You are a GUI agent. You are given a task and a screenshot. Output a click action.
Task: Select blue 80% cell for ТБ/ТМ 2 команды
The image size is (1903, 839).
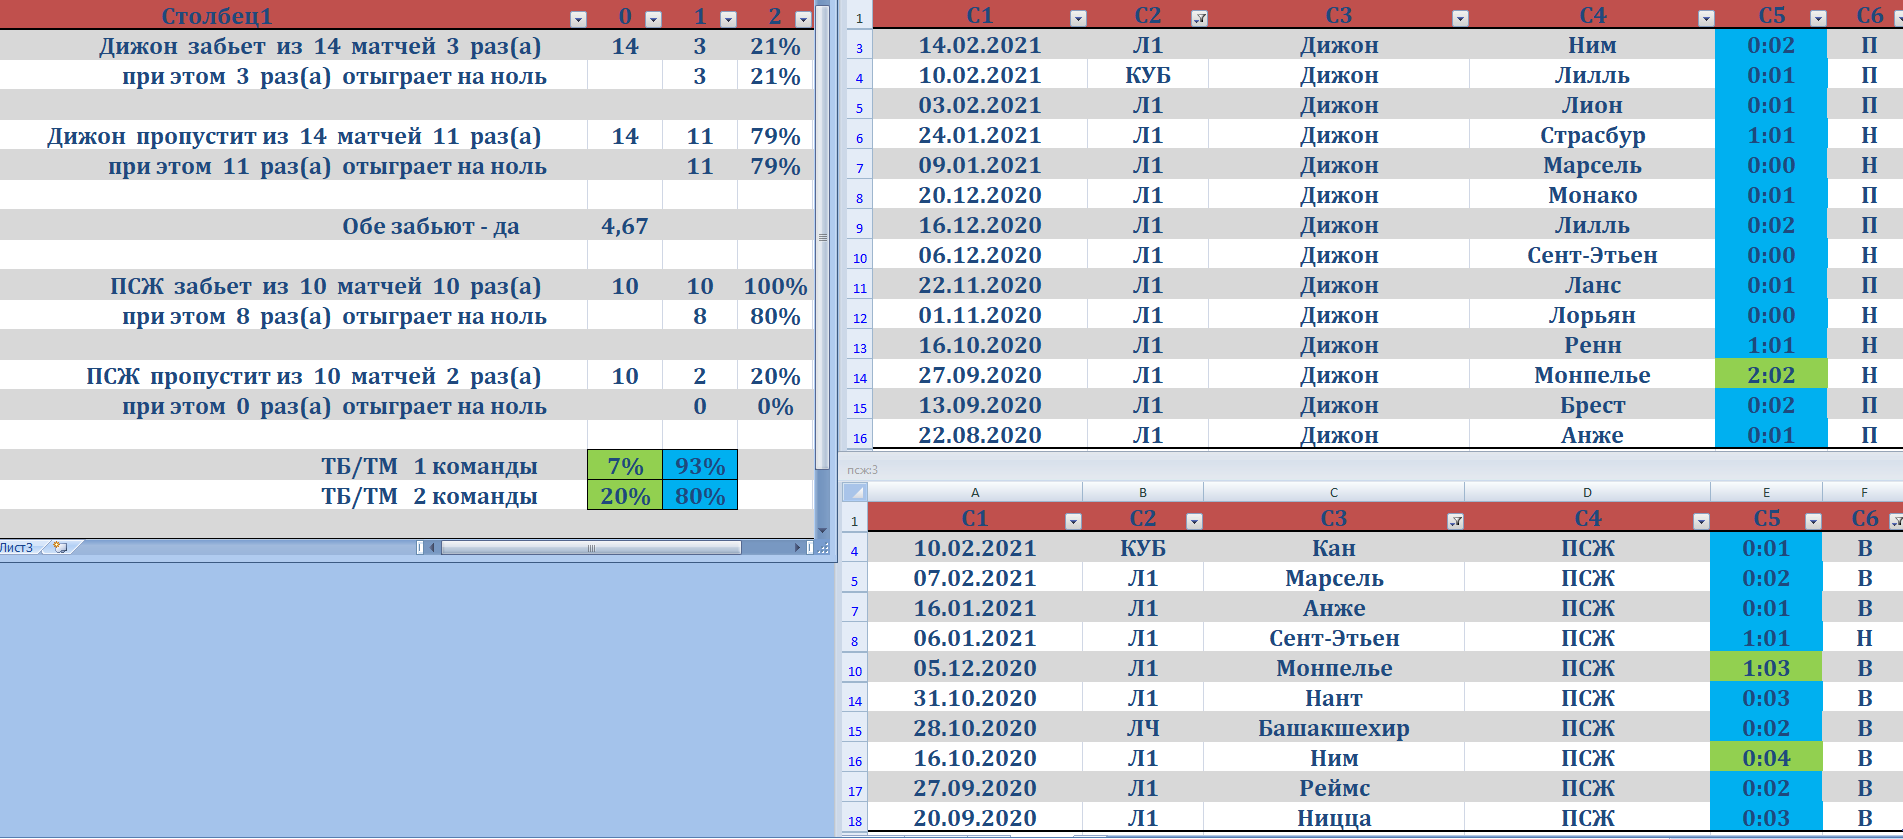click(700, 495)
